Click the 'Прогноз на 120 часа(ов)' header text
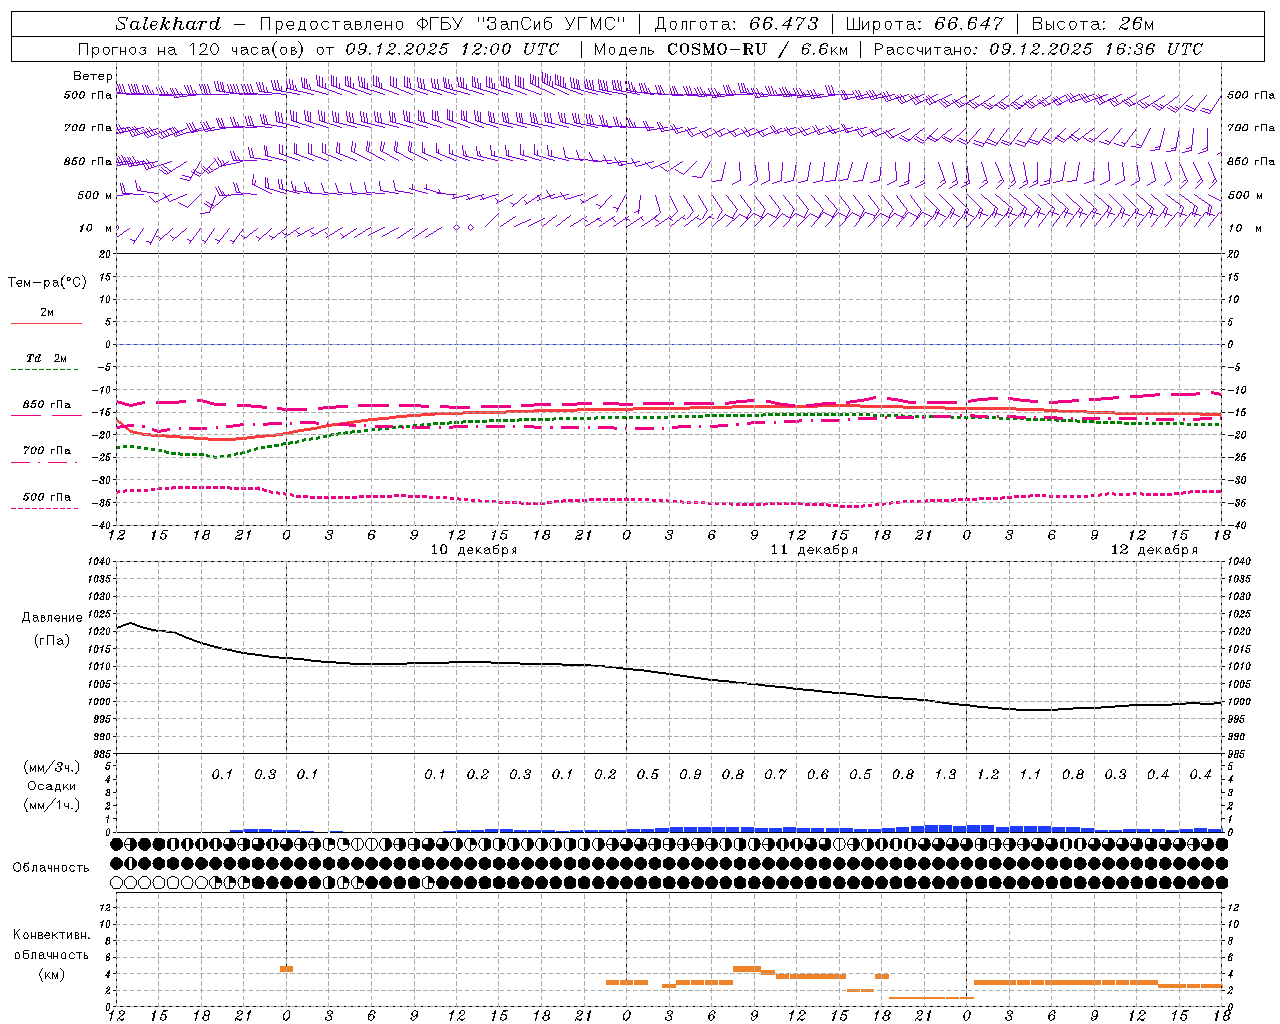1280x1024 pixels. [192, 49]
